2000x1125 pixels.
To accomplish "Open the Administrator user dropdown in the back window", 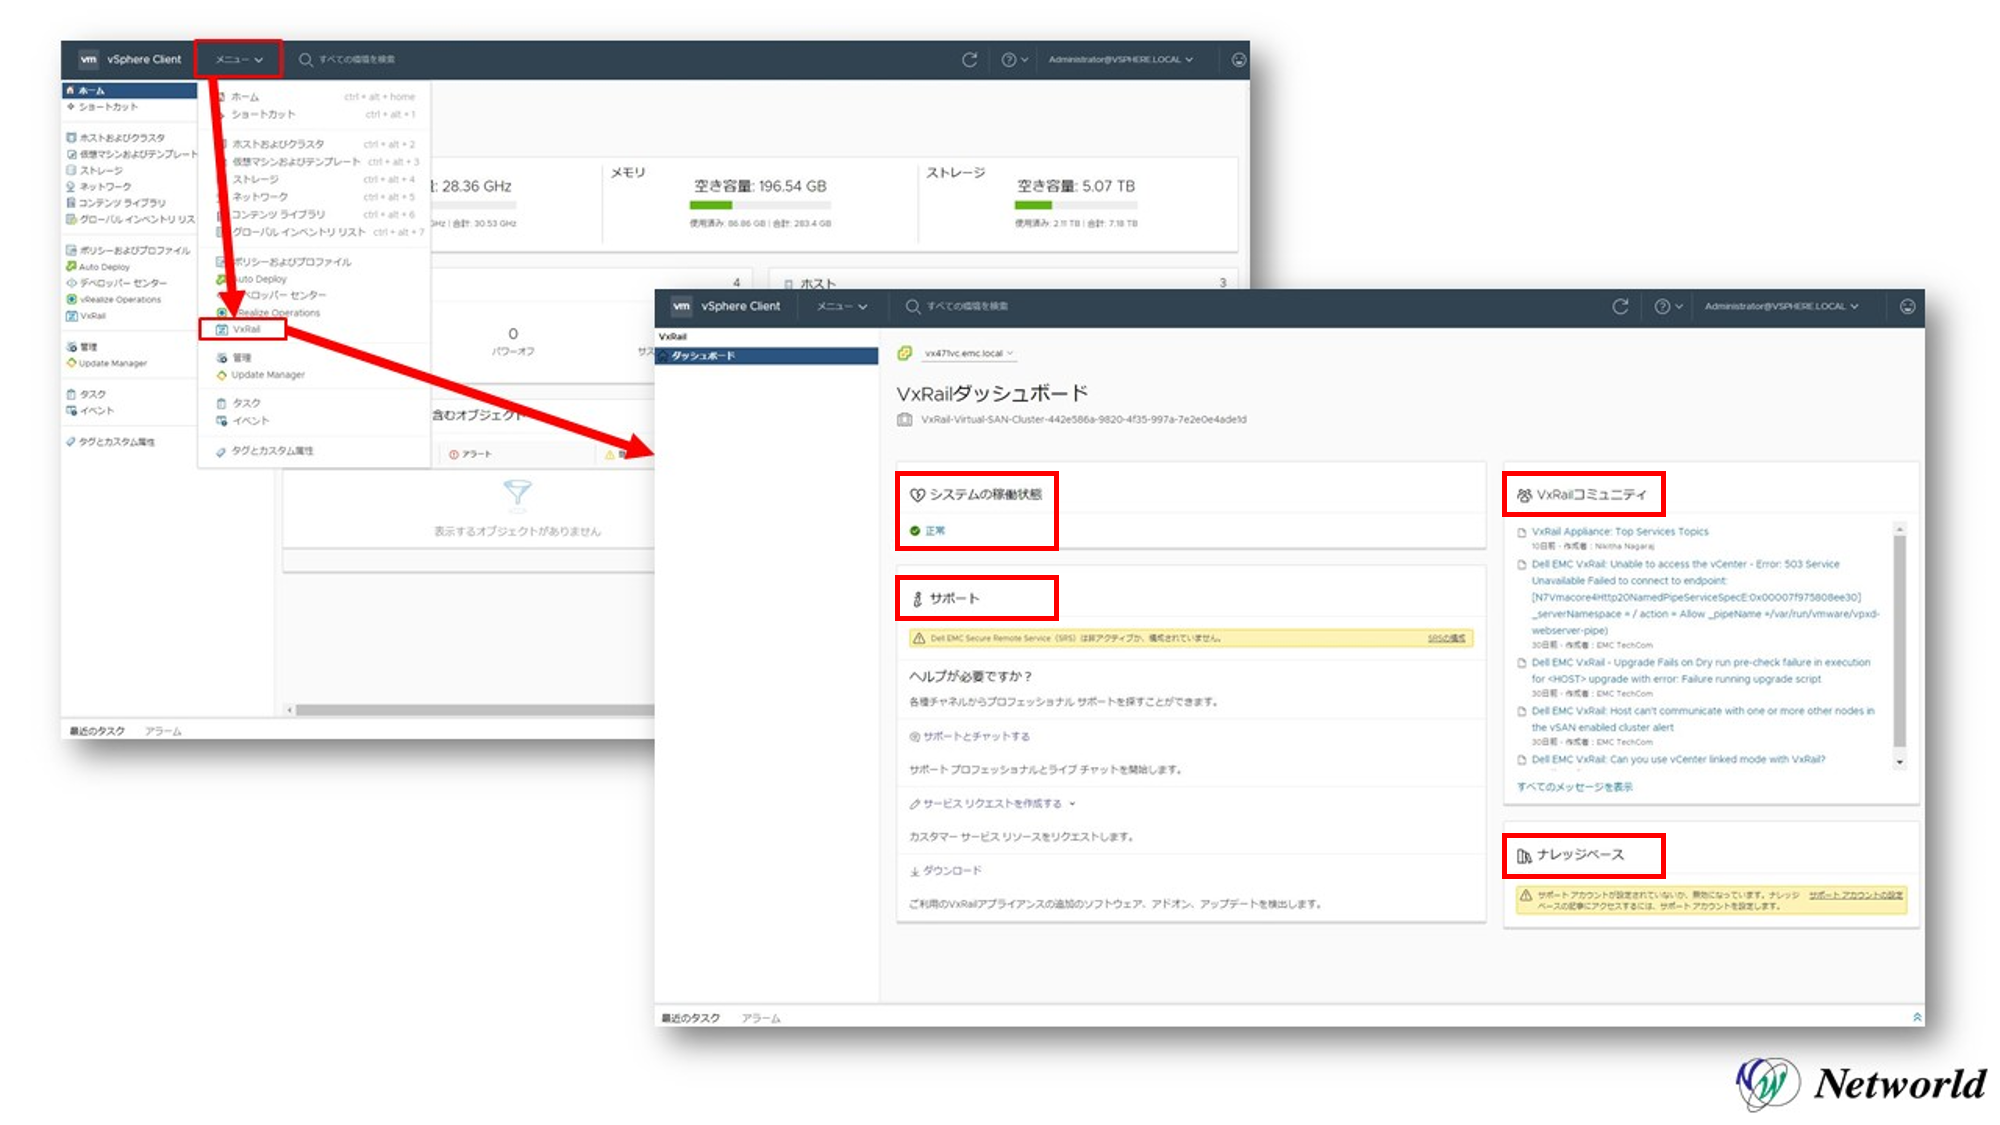I will coord(1120,60).
